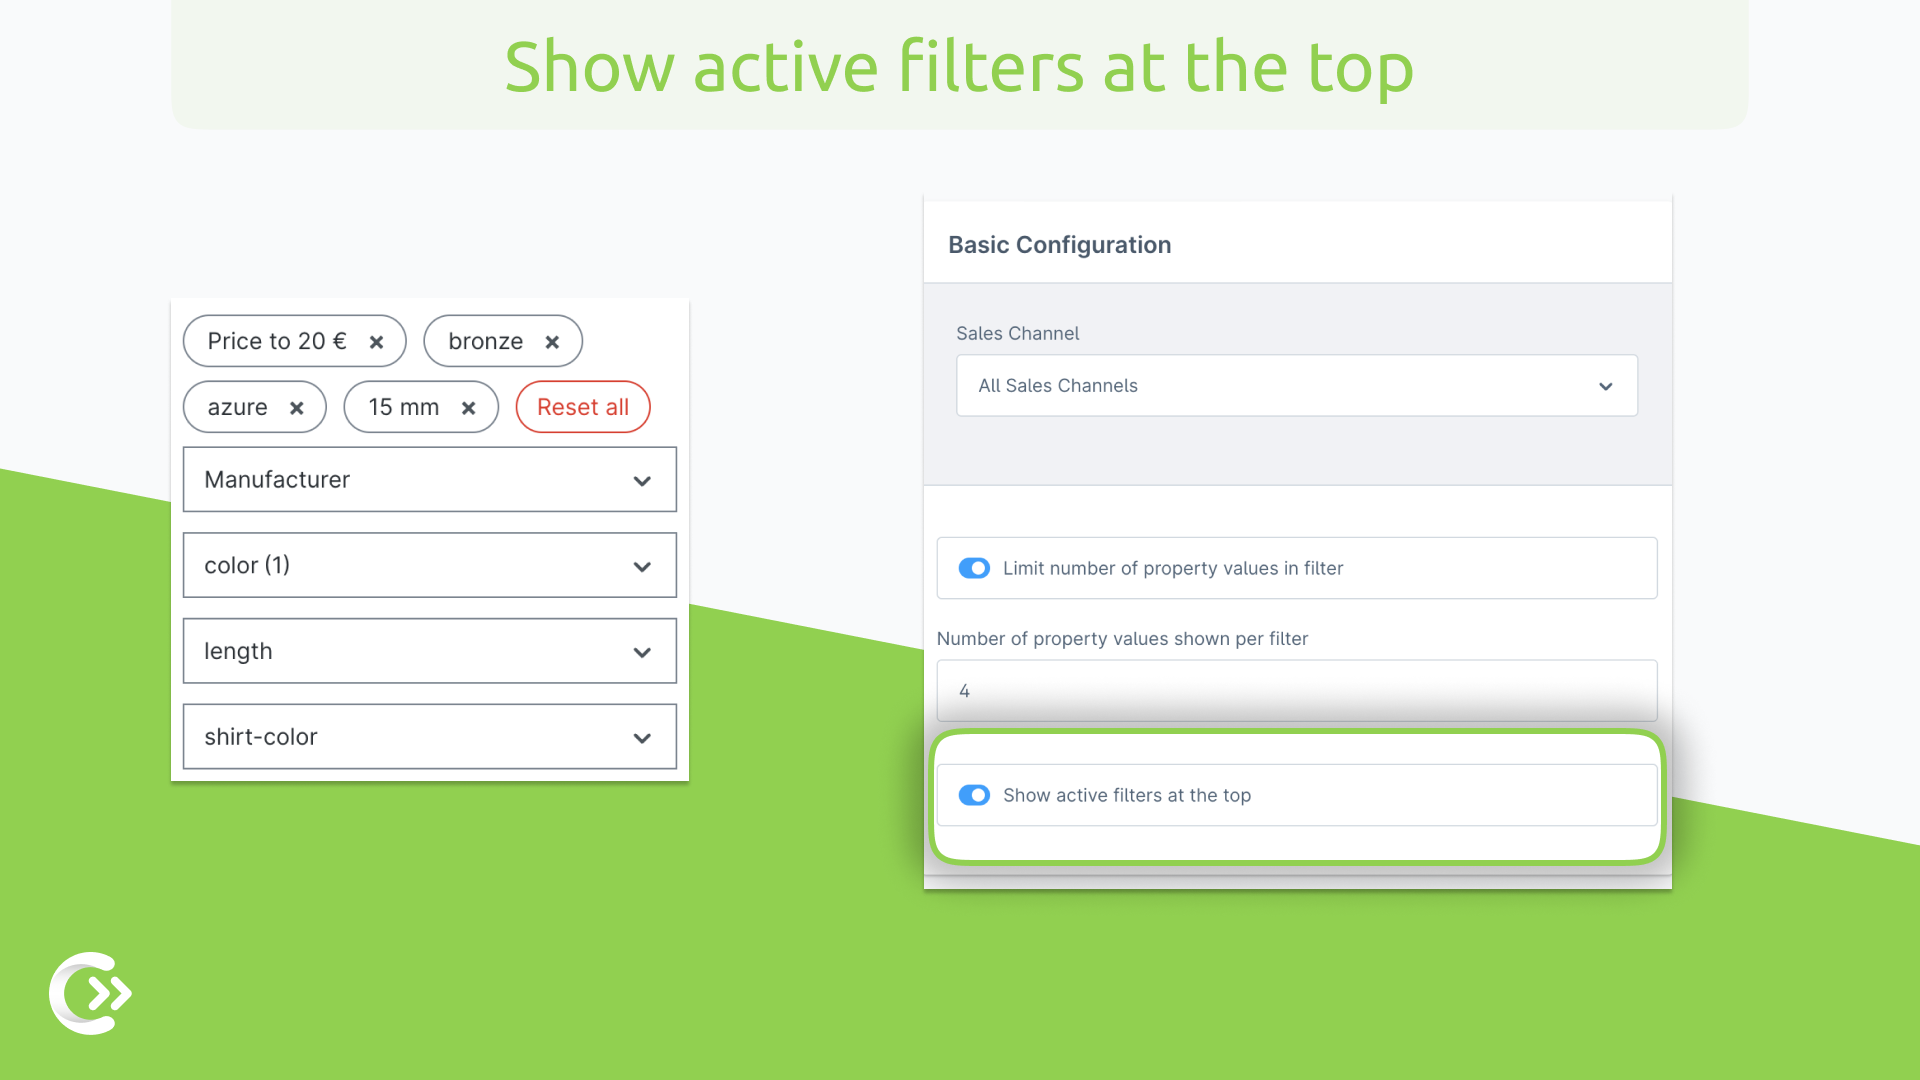The height and width of the screenshot is (1080, 1920).
Task: Click the green highlighted Show active filters row
Action: tap(1298, 794)
